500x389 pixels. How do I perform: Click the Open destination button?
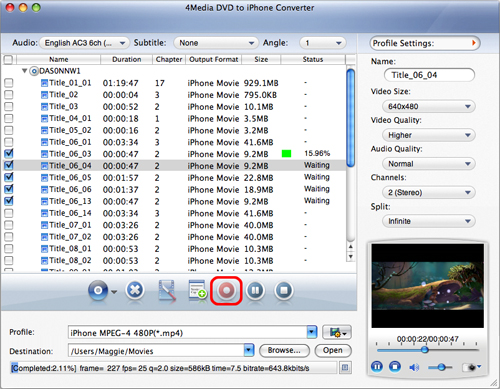pos(333,351)
